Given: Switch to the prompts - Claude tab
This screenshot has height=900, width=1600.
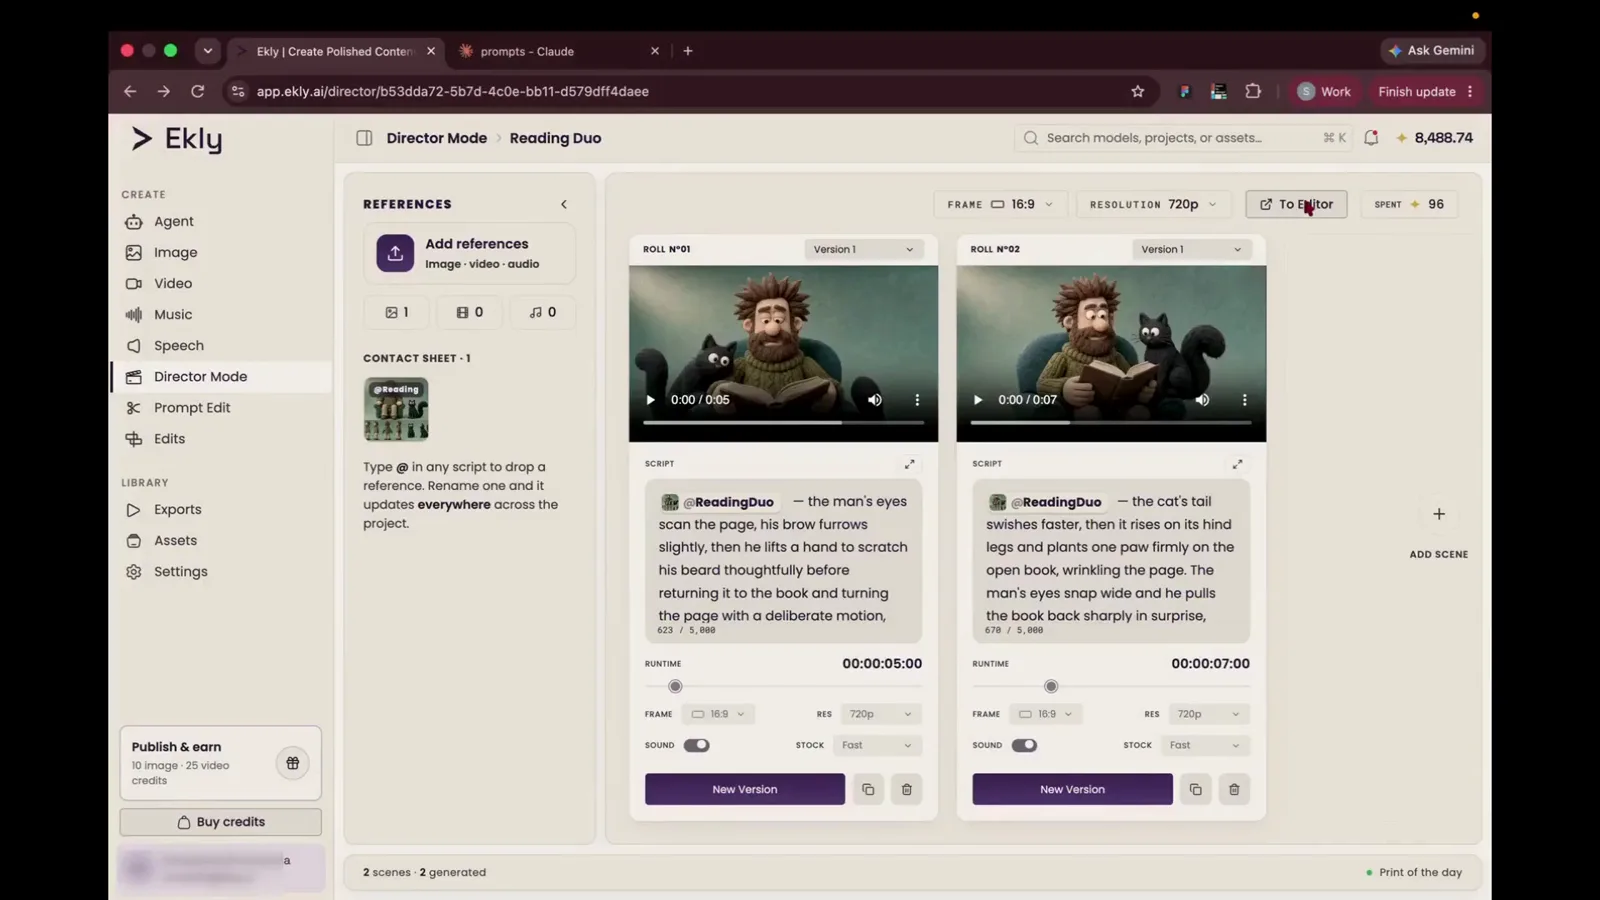Looking at the screenshot, I should pyautogui.click(x=559, y=51).
